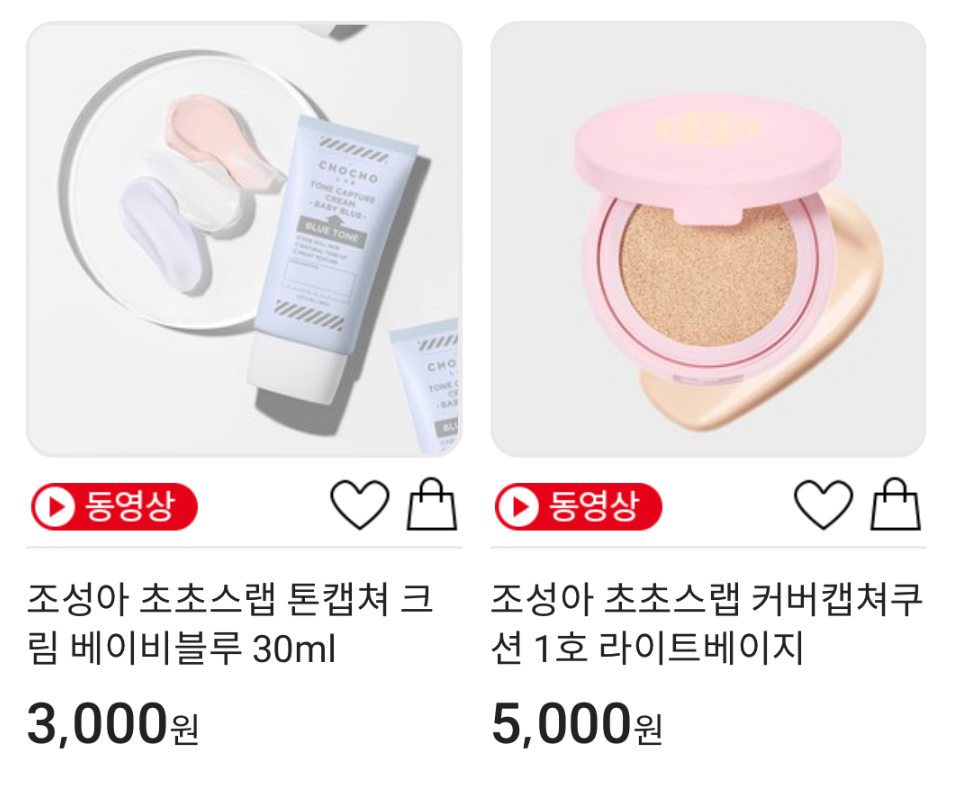Click the red play circle in left video badge
953x793 pixels.
click(53, 506)
